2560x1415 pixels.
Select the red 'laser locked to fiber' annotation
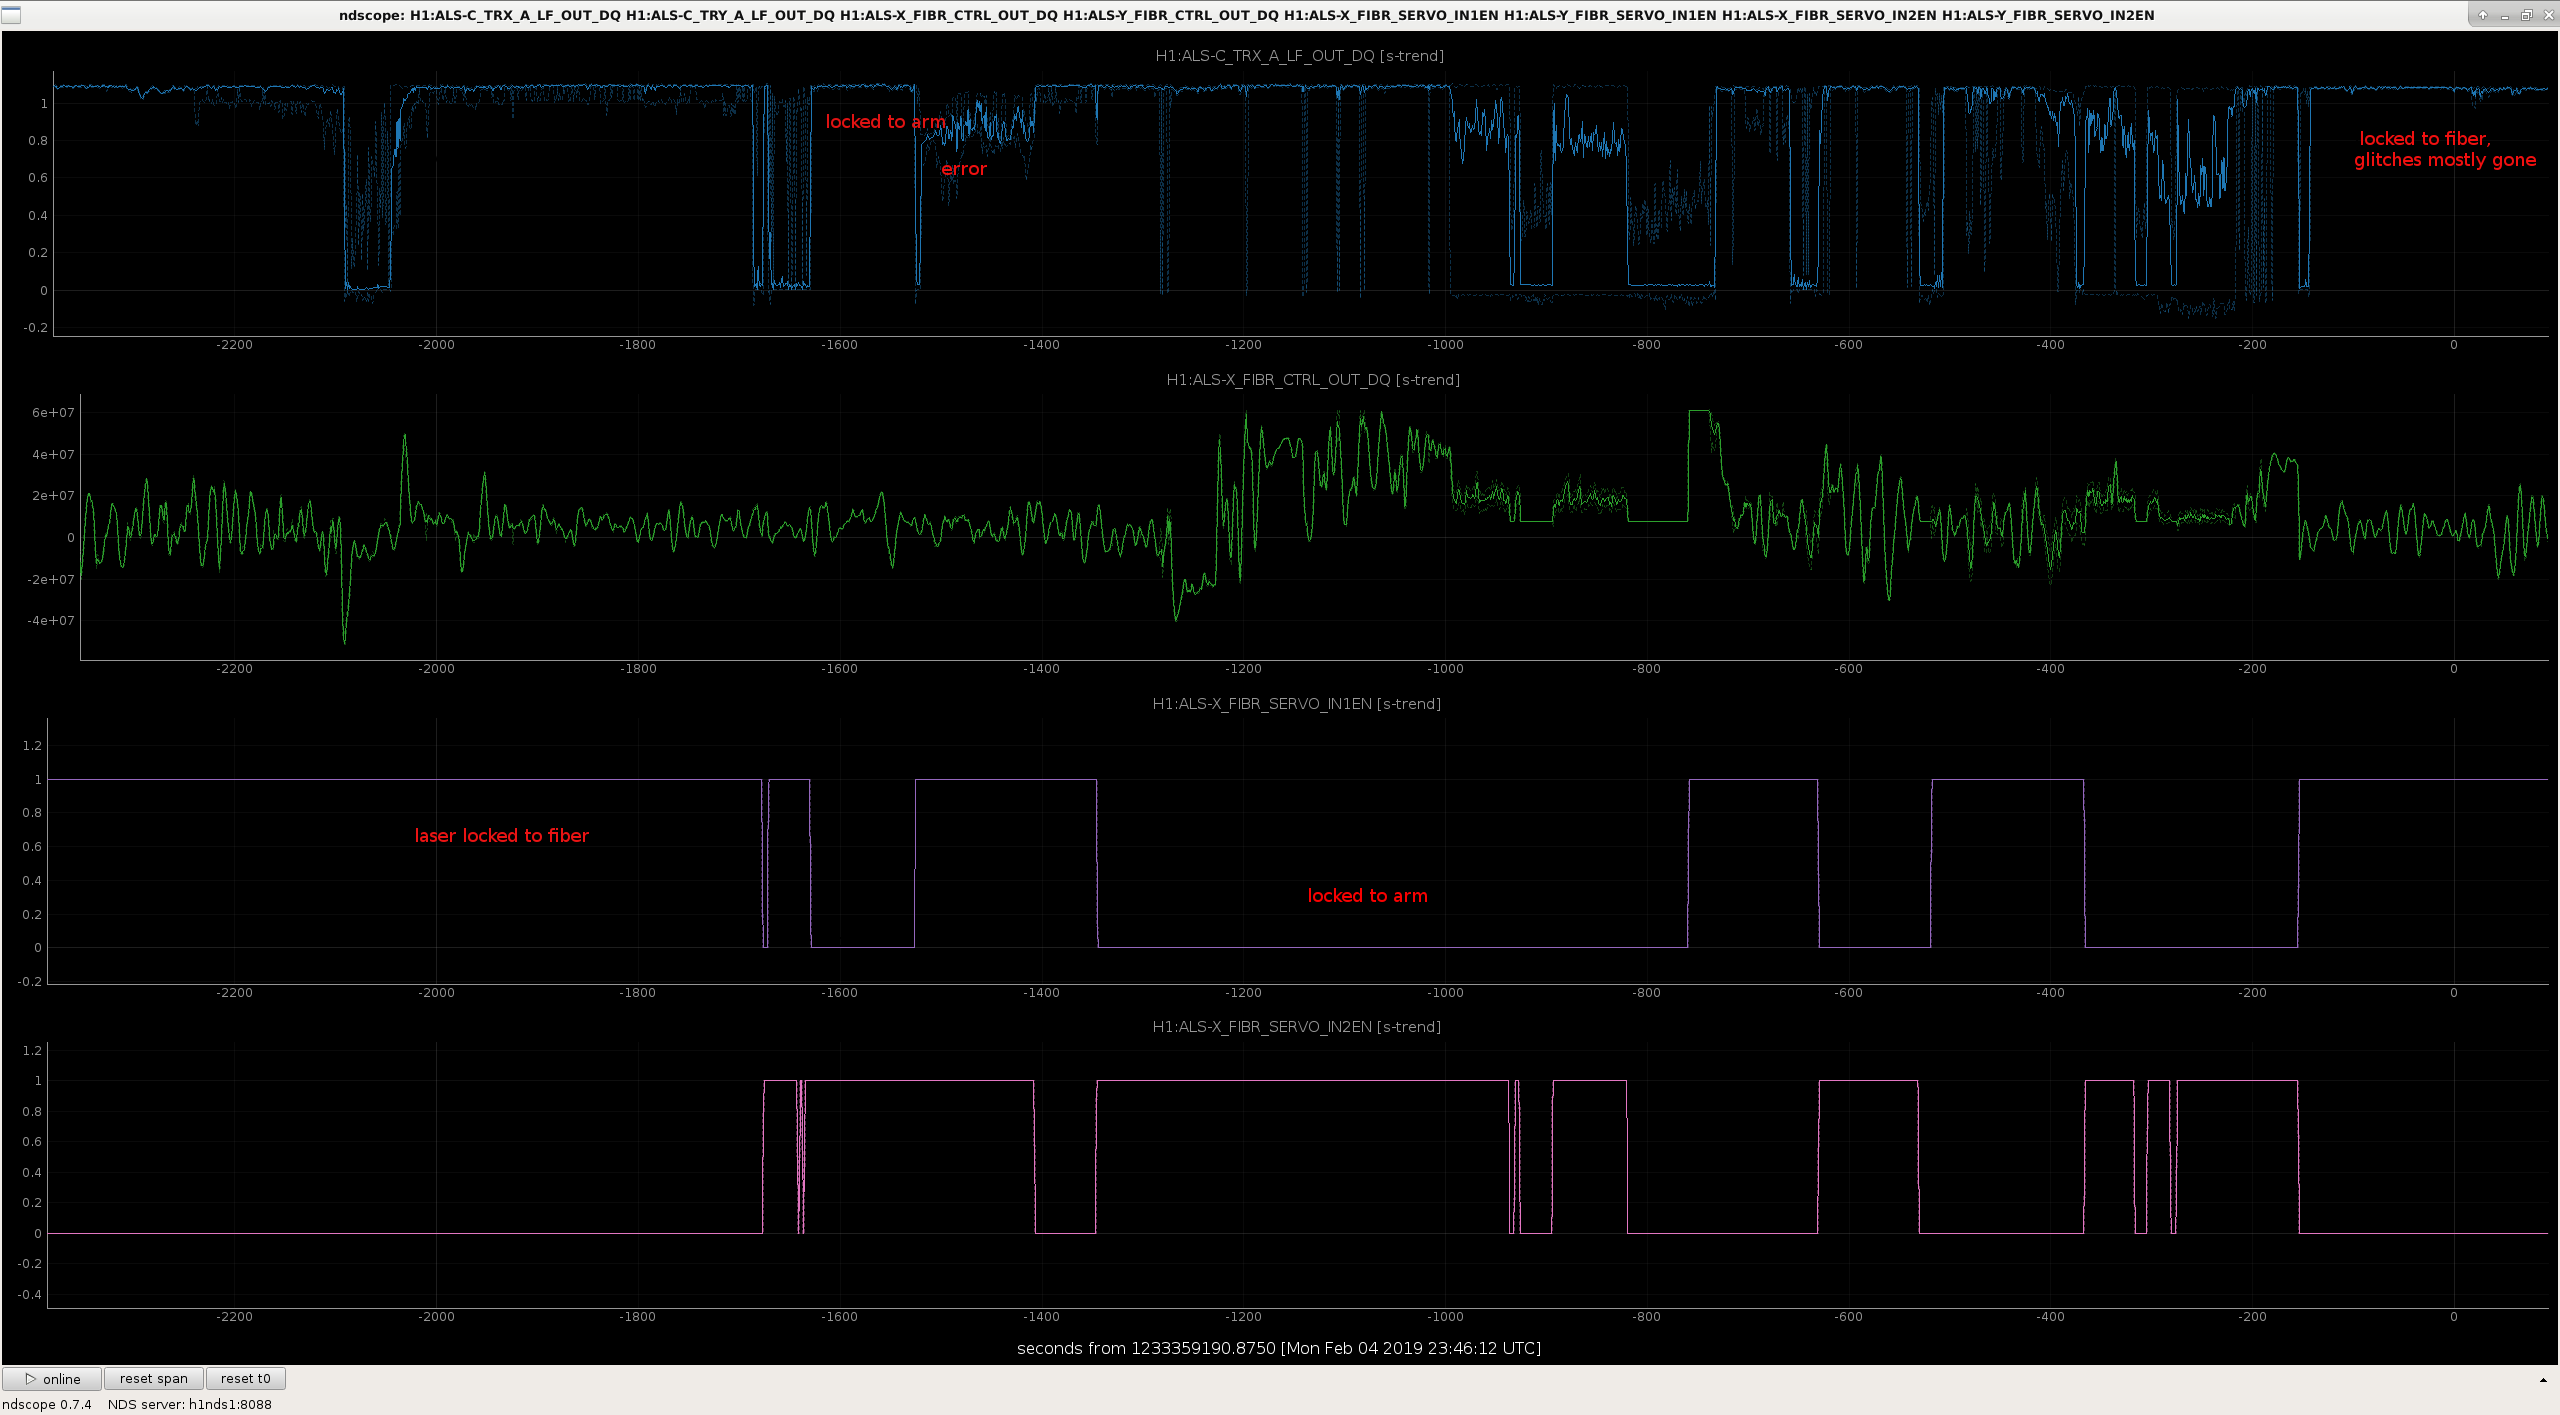502,835
